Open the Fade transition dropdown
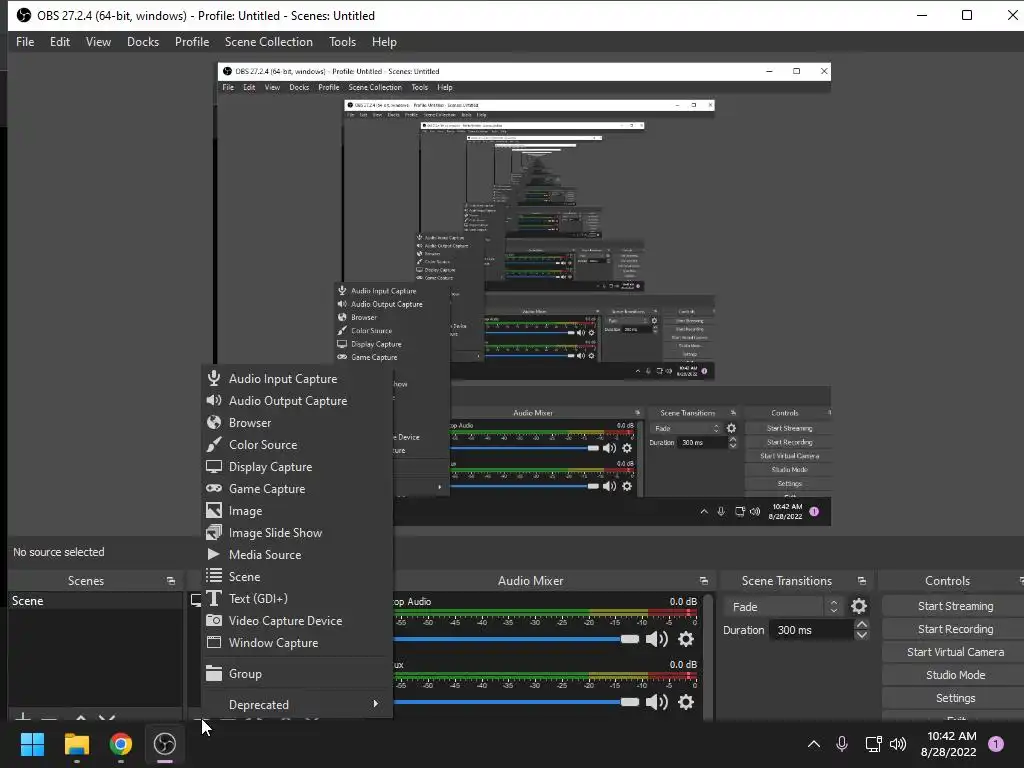This screenshot has width=1024, height=768. pos(782,607)
